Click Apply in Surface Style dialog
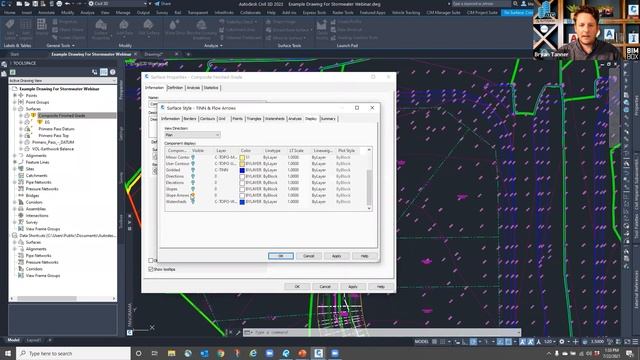This screenshot has width=640, height=360. point(337,256)
